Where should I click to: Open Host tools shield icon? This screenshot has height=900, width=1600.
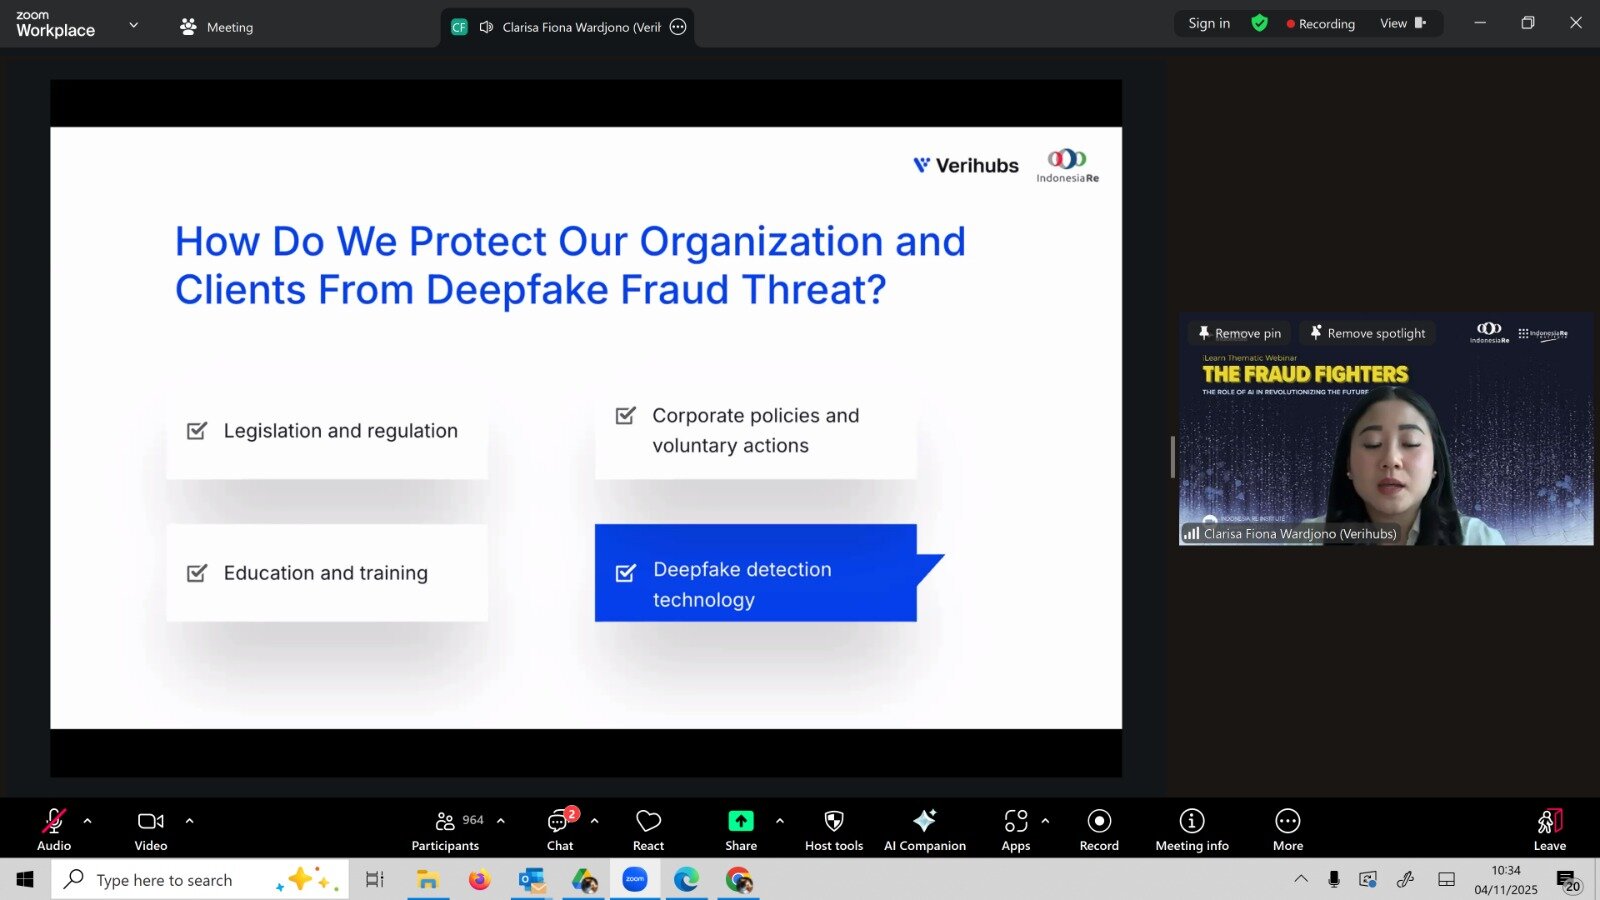833,830
